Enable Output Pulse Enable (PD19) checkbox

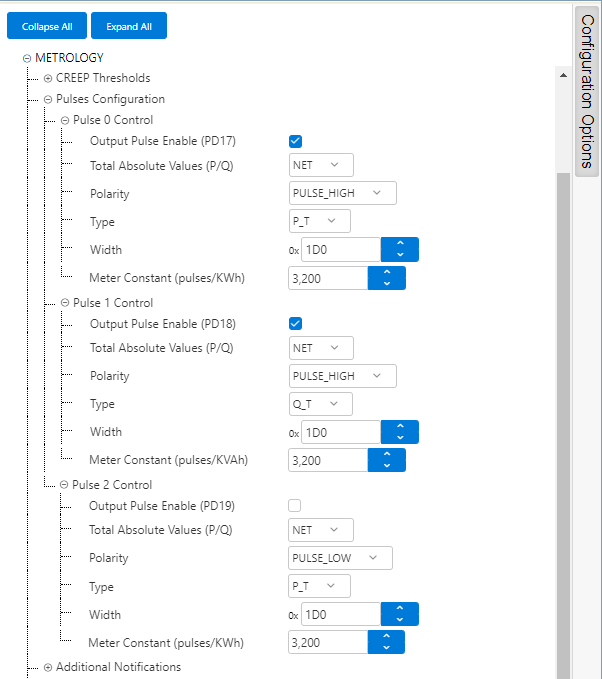point(295,505)
